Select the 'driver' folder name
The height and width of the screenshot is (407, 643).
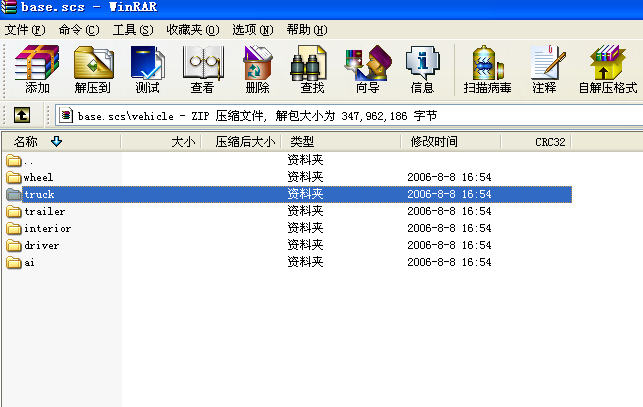click(x=41, y=245)
